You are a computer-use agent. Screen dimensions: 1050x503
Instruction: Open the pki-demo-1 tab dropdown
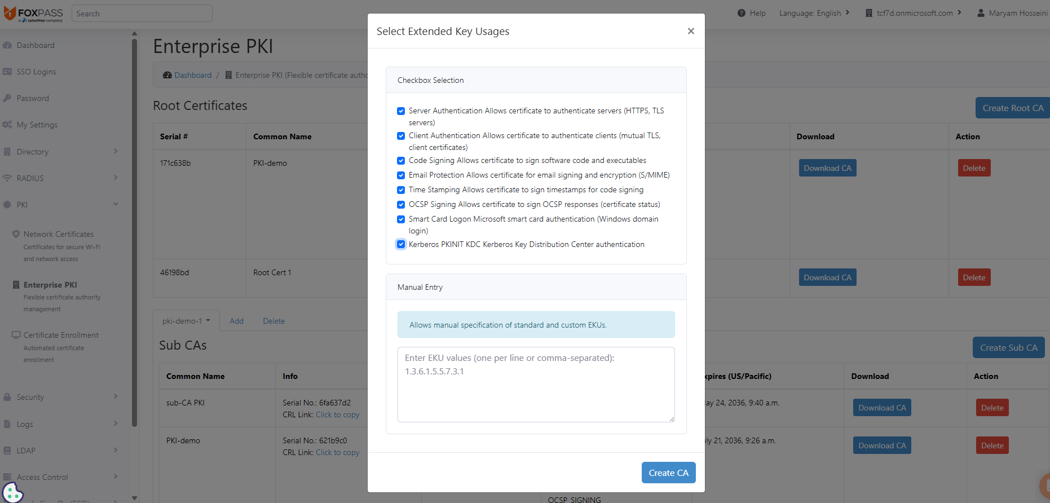187,321
